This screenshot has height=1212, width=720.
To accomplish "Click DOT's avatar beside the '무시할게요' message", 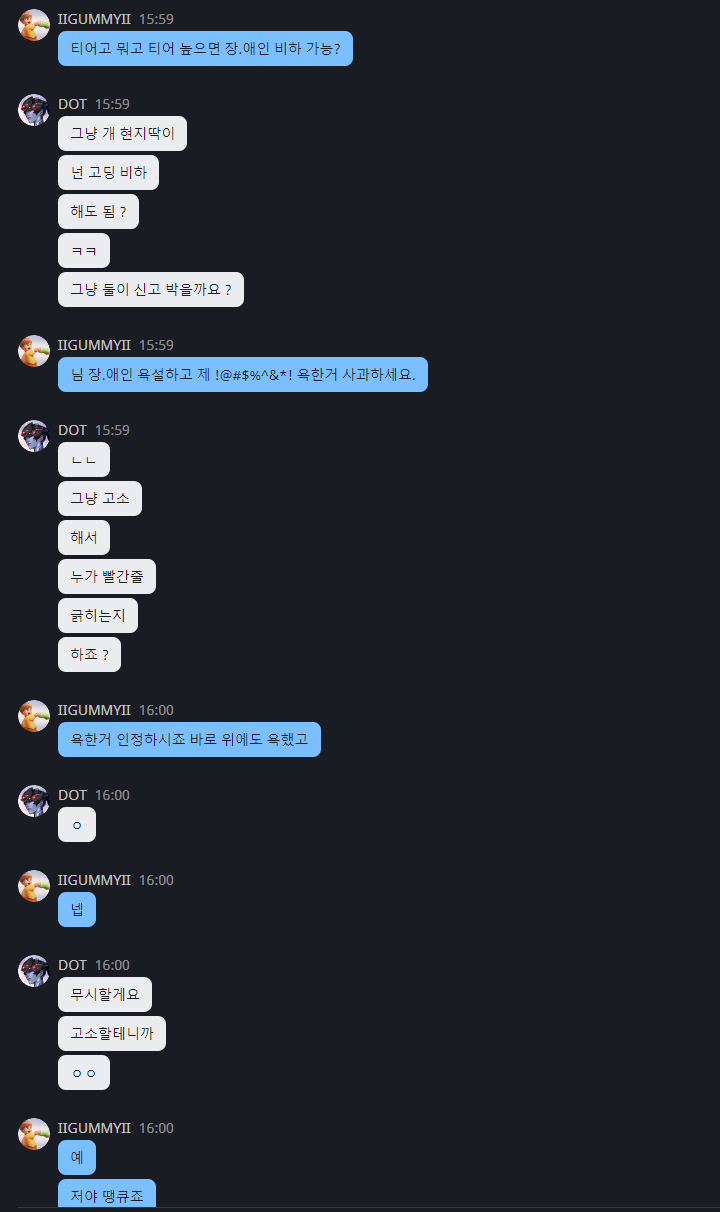I will tap(34, 971).
